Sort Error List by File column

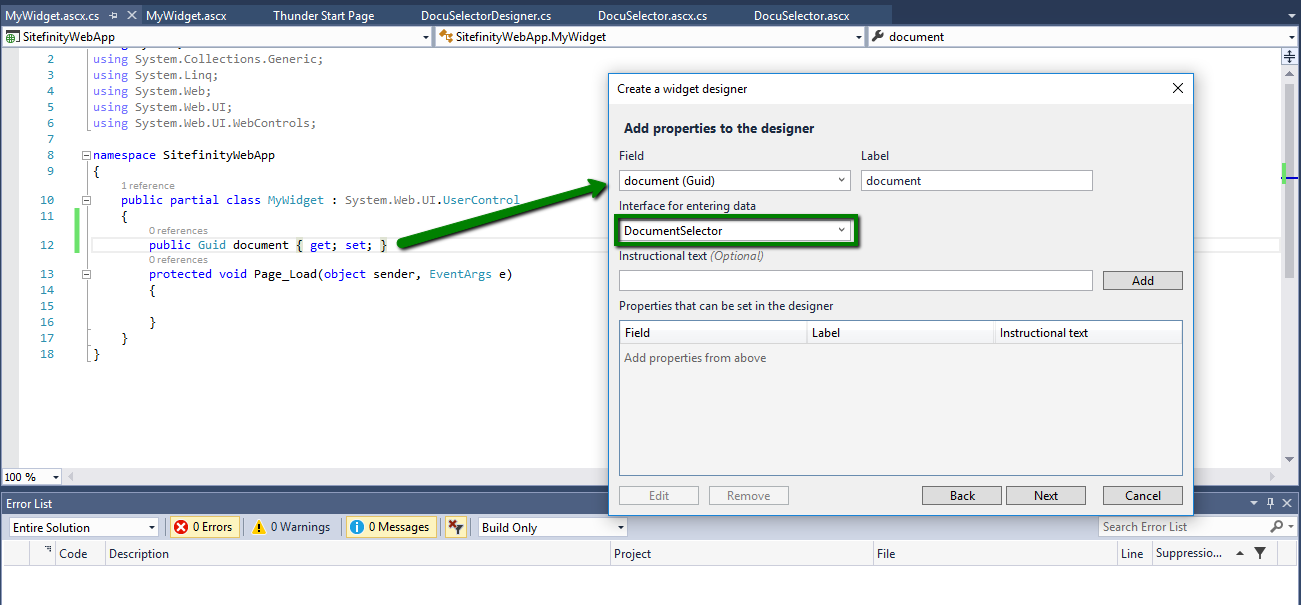click(x=995, y=553)
